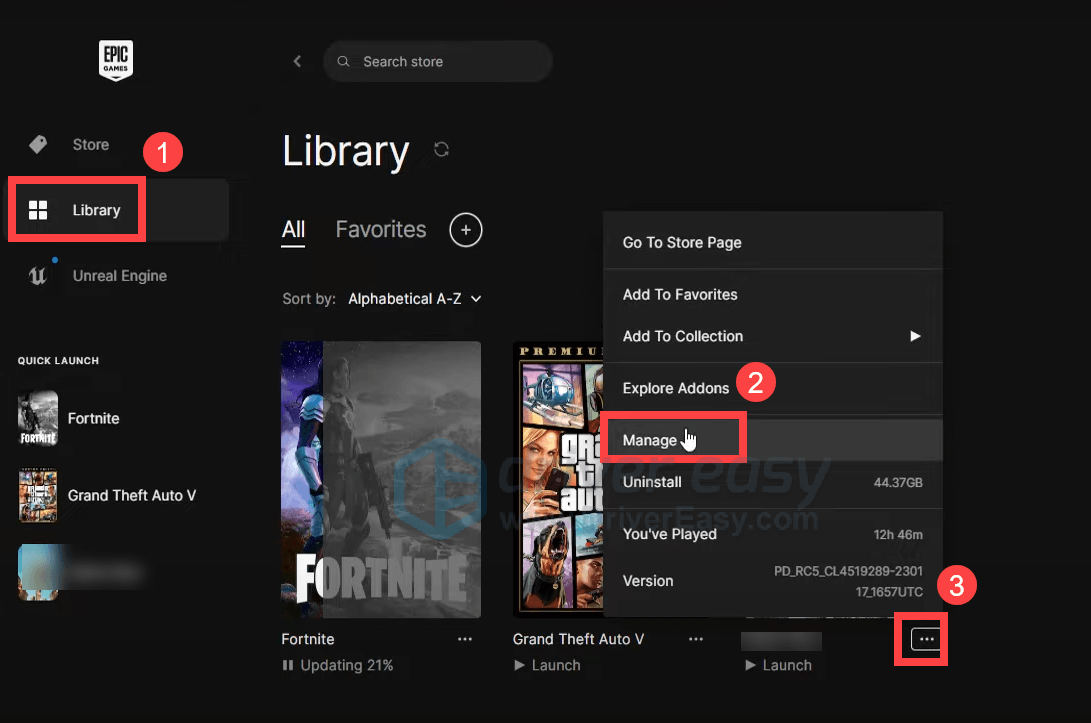This screenshot has width=1091, height=723.
Task: Refresh the Library with the sync icon
Action: [x=441, y=150]
